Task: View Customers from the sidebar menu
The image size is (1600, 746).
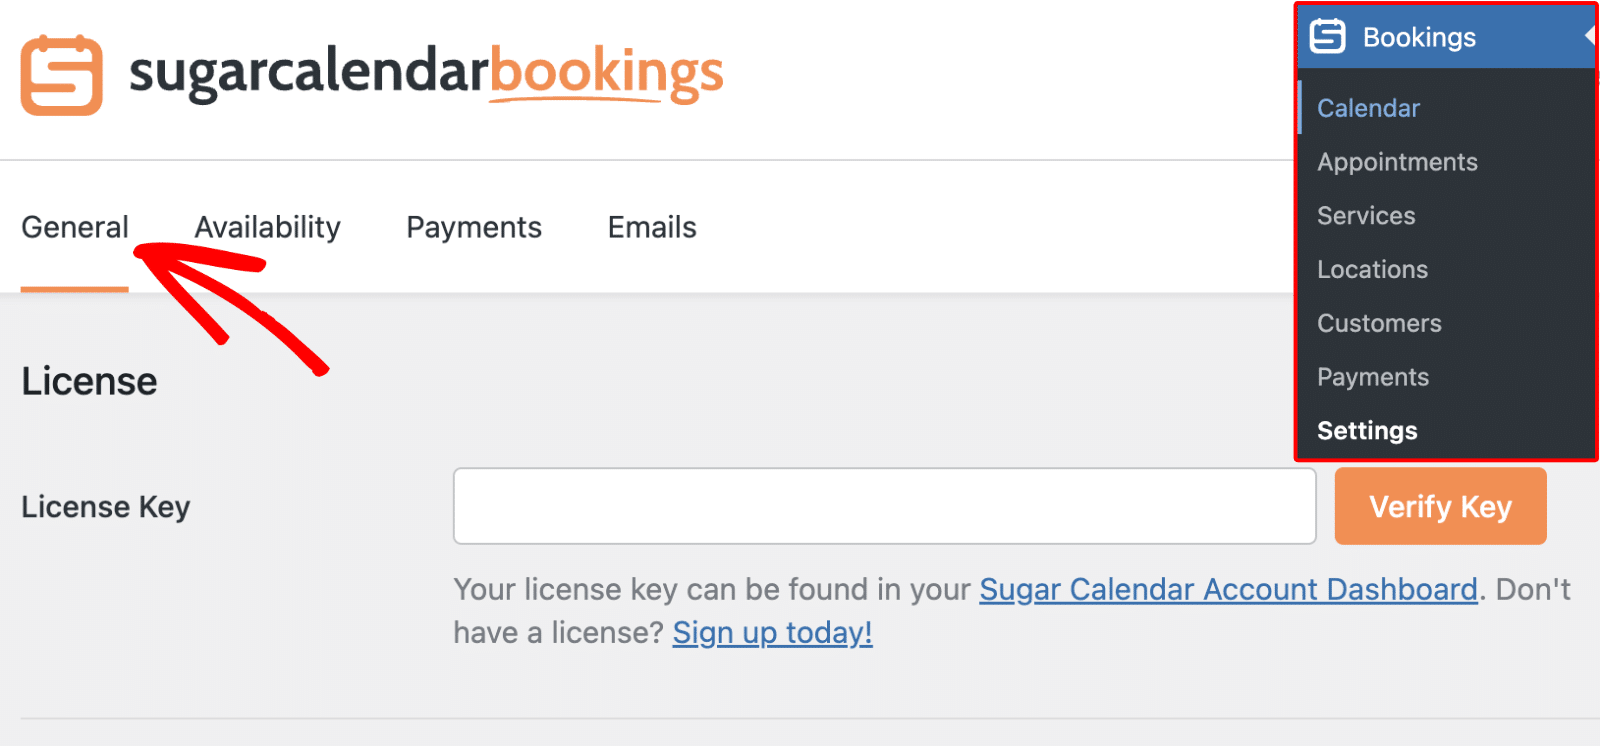Action: click(1379, 323)
